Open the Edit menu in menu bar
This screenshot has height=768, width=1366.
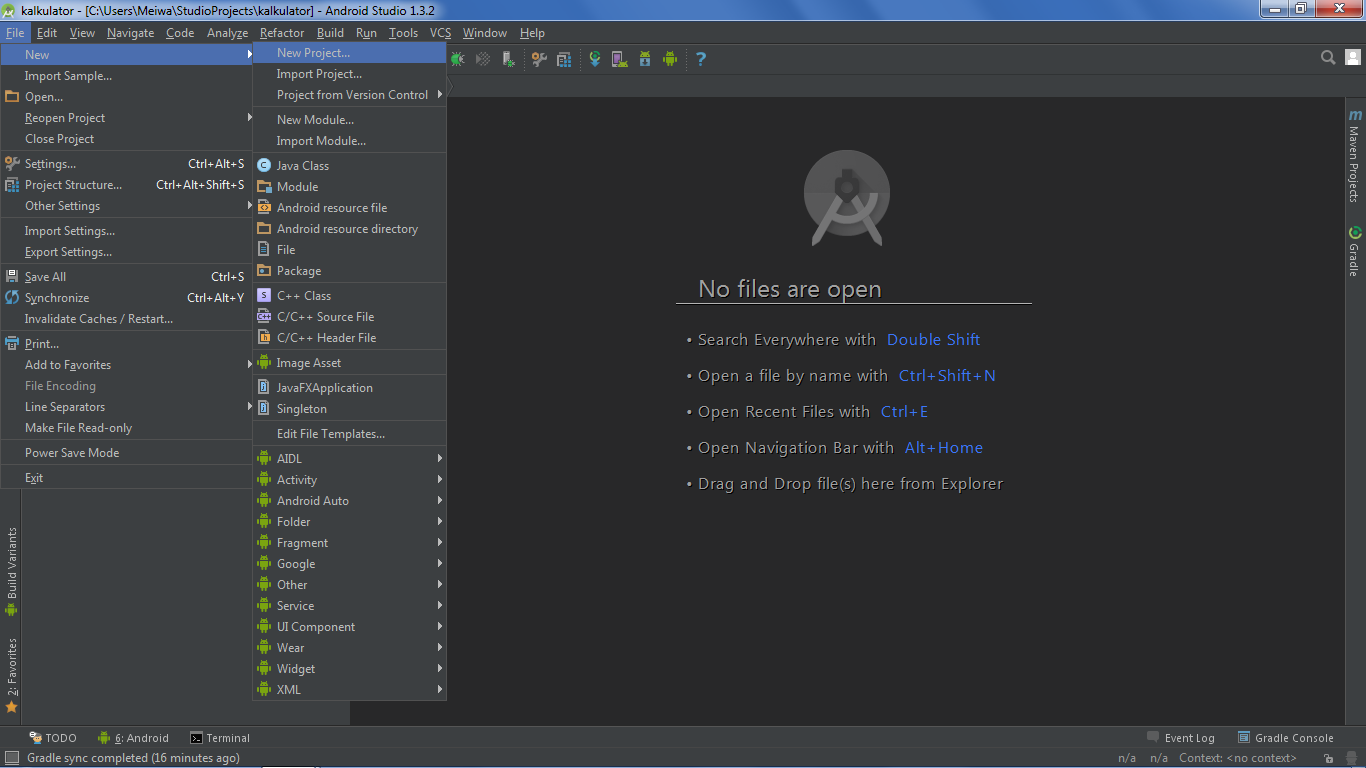47,33
